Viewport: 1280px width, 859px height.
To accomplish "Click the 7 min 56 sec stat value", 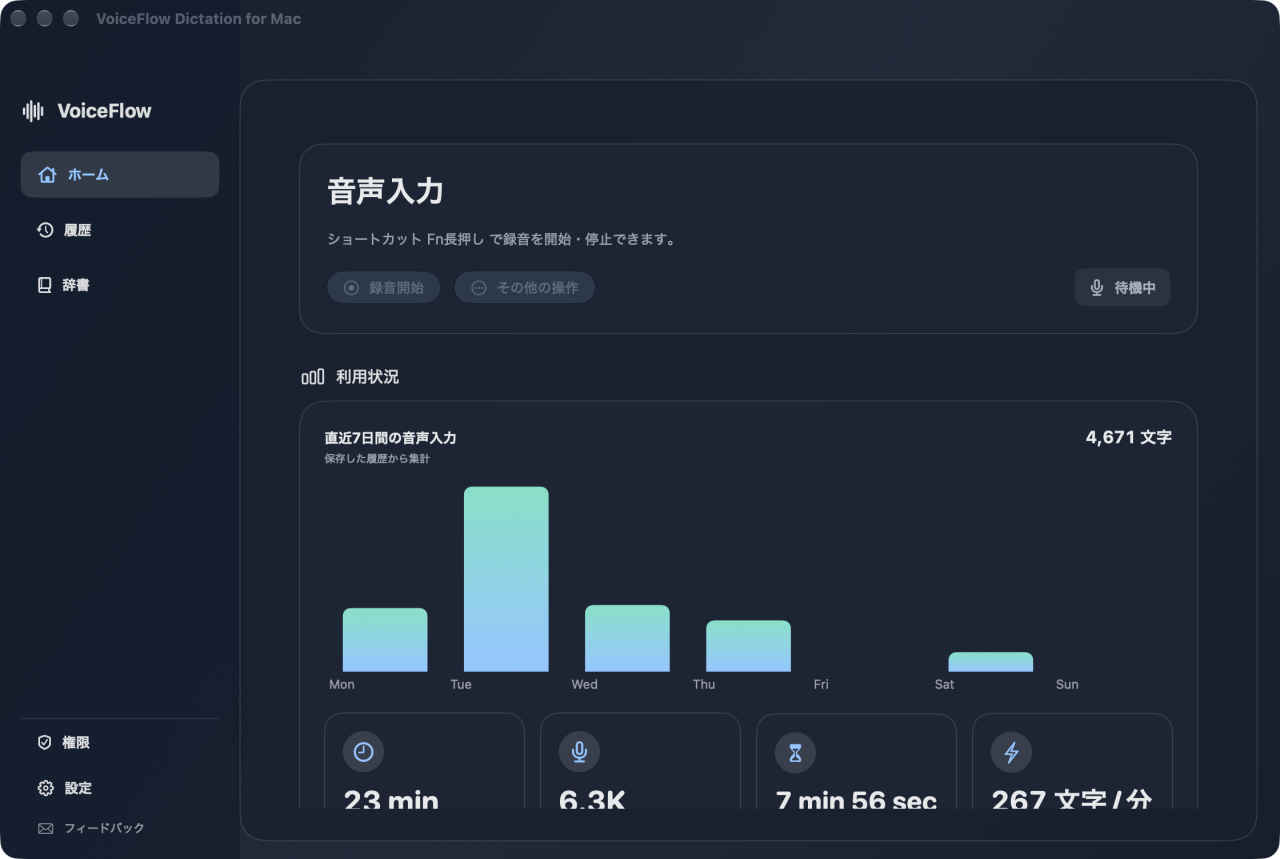I will tap(856, 800).
